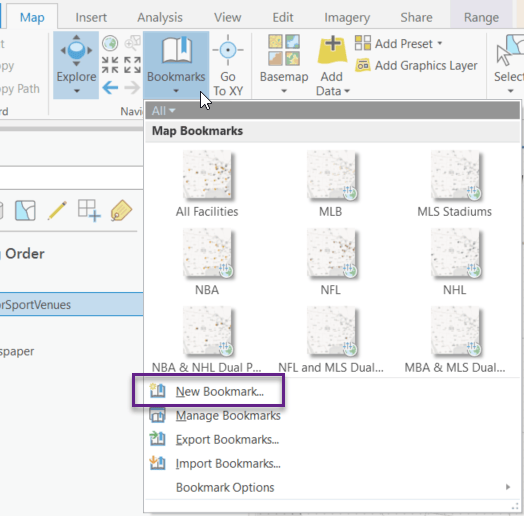Expand the Add Data dropdown arrow
This screenshot has width=524, height=516.
coord(347,91)
